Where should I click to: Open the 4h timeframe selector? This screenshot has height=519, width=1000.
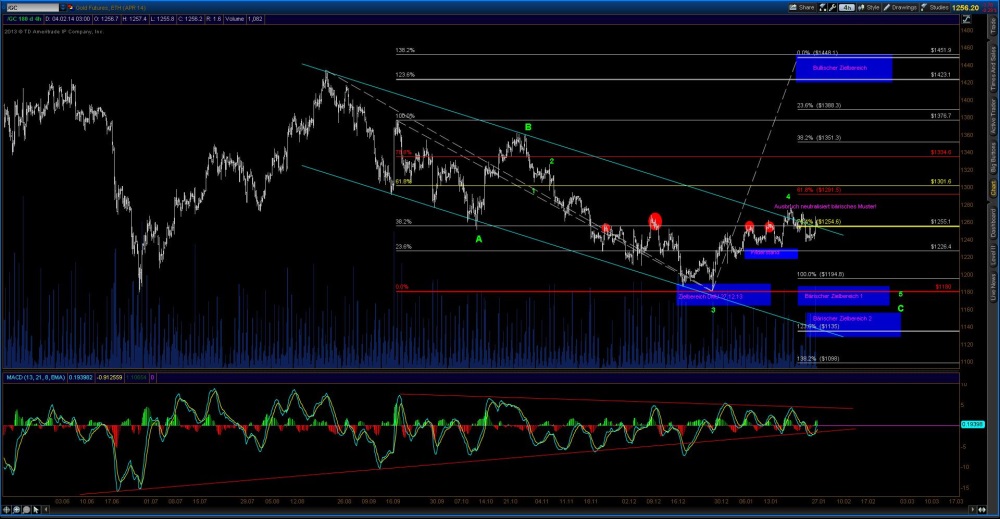(x=847, y=6)
